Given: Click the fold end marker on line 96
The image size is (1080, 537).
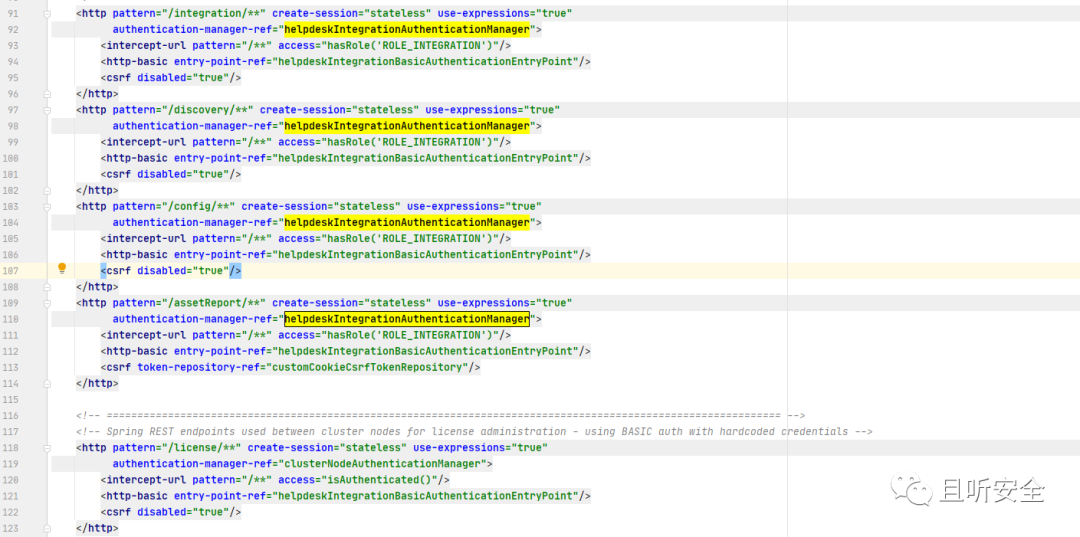Looking at the screenshot, I should click(x=47, y=94).
